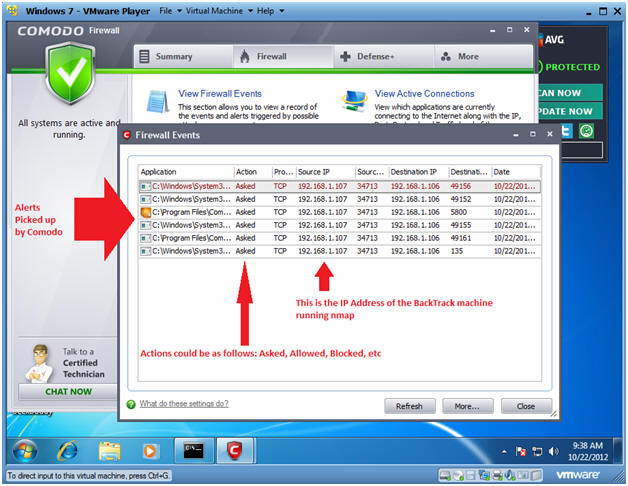Click the AVG gadget search input field

(581, 151)
